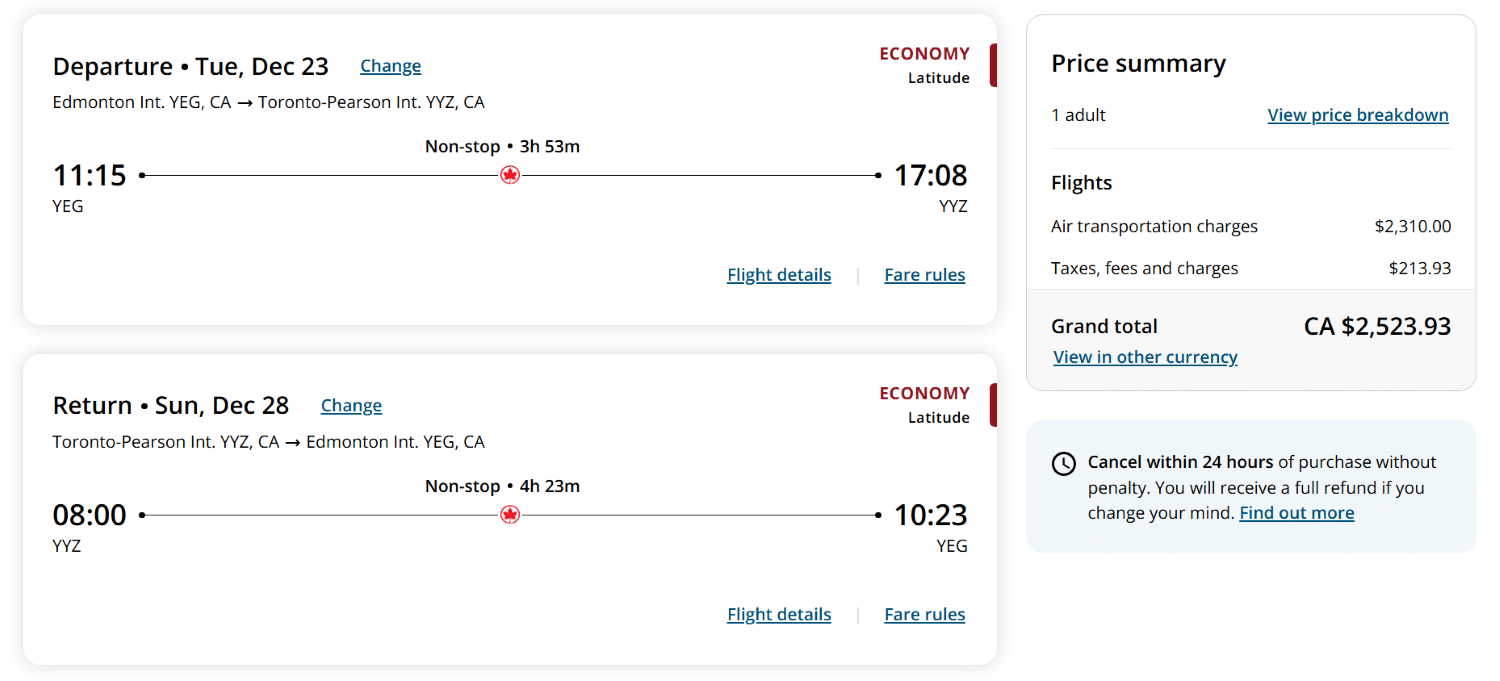
Task: Open Flight details for the return flight
Action: [x=778, y=613]
